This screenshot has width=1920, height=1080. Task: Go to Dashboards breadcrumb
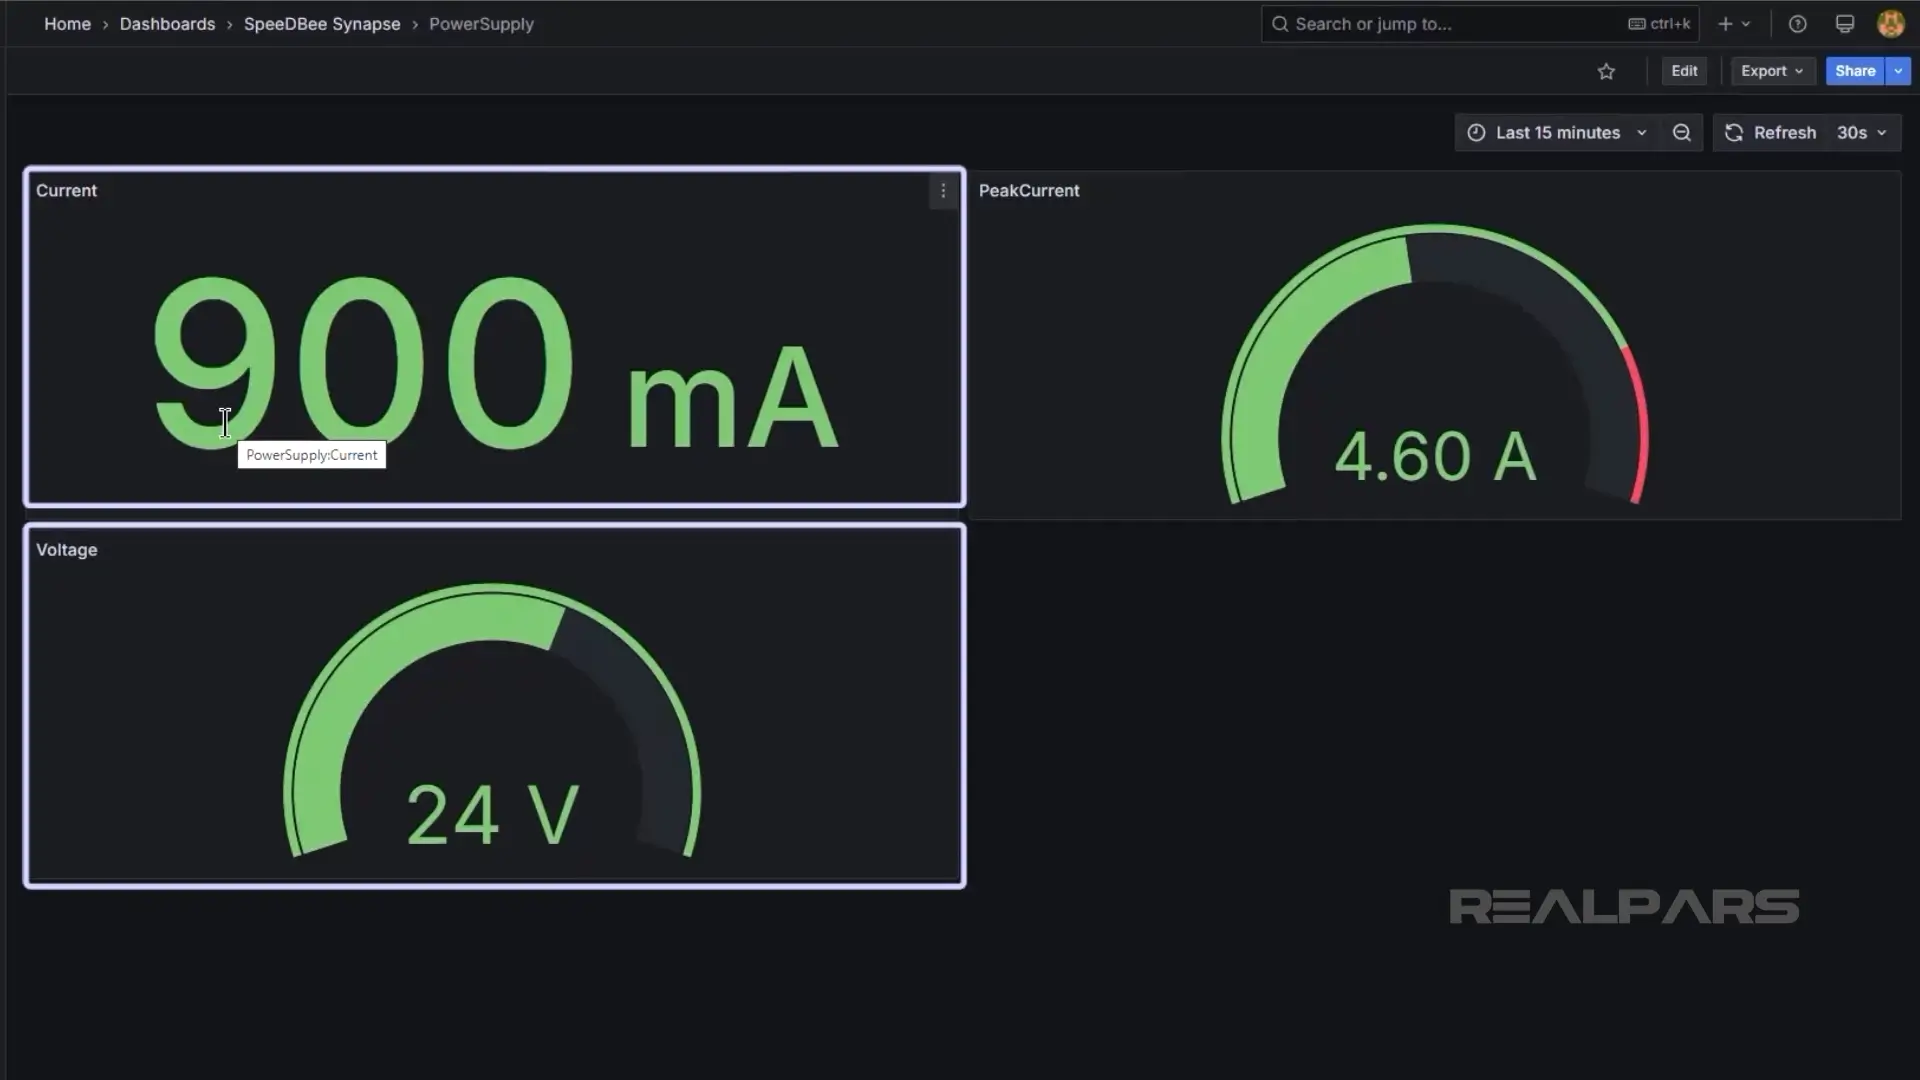167,24
